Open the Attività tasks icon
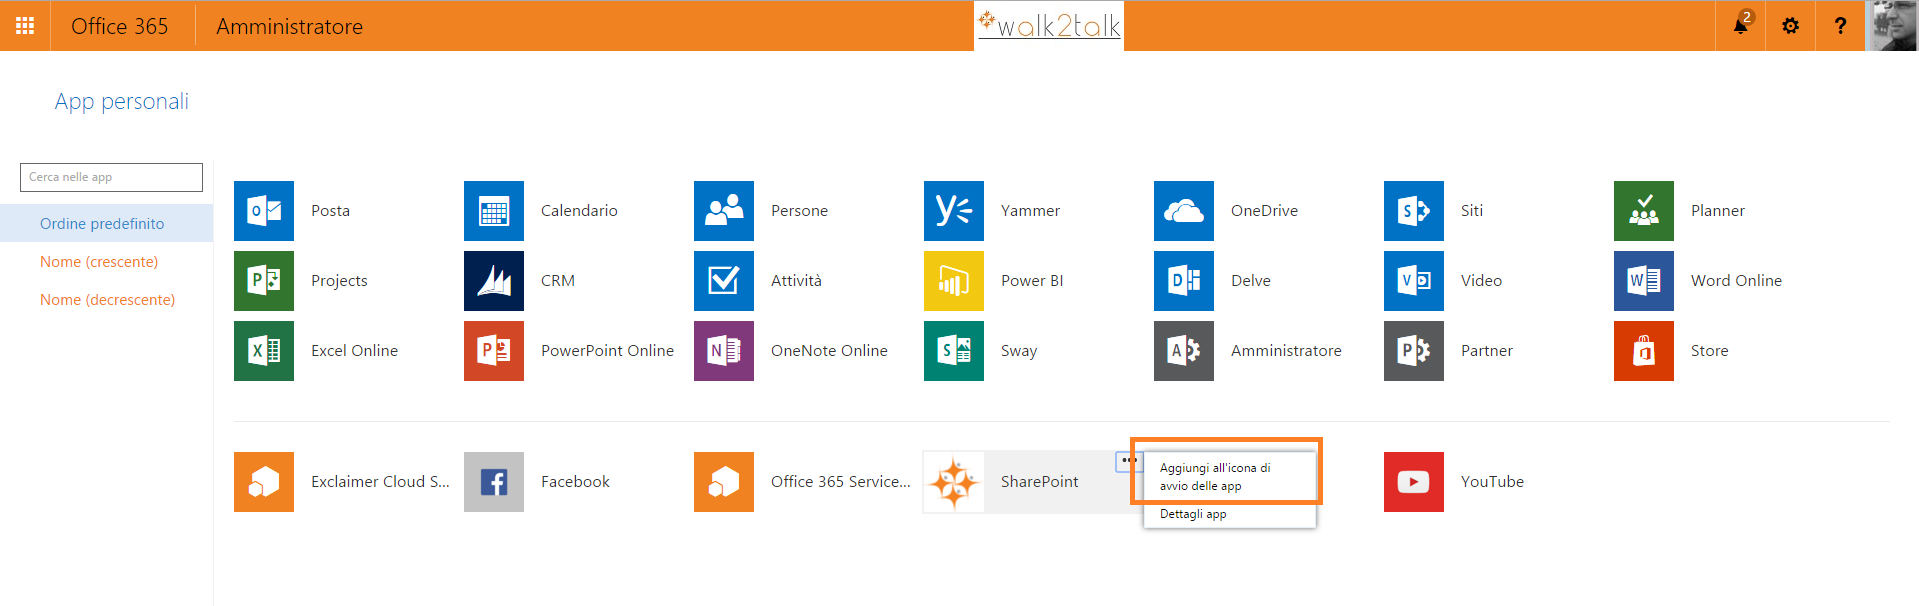Viewport: 1919px width, 606px height. (x=724, y=281)
